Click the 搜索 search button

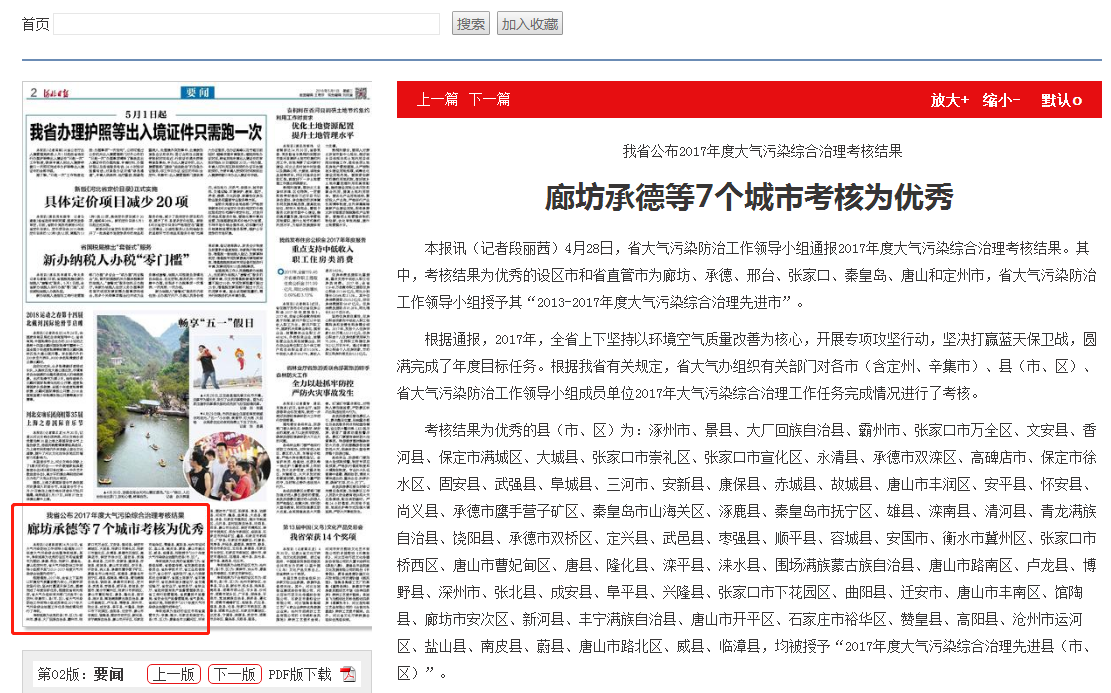[x=471, y=24]
